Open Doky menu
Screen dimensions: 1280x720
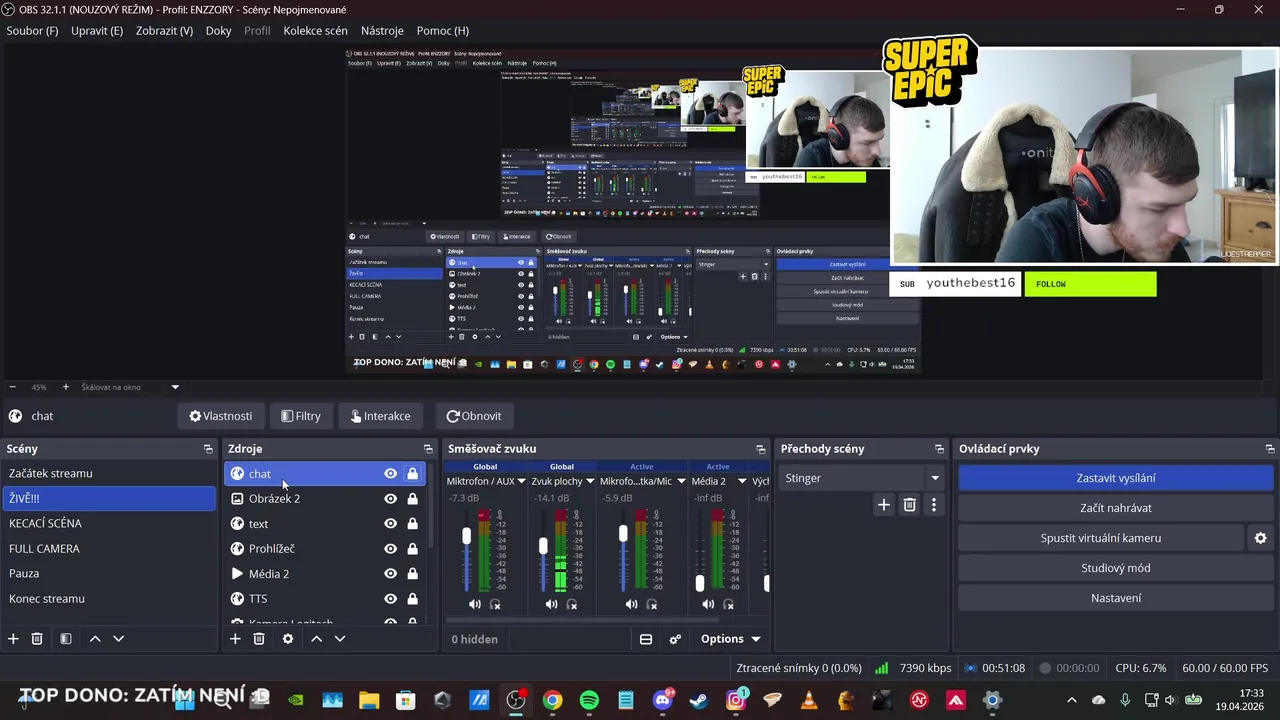219,31
